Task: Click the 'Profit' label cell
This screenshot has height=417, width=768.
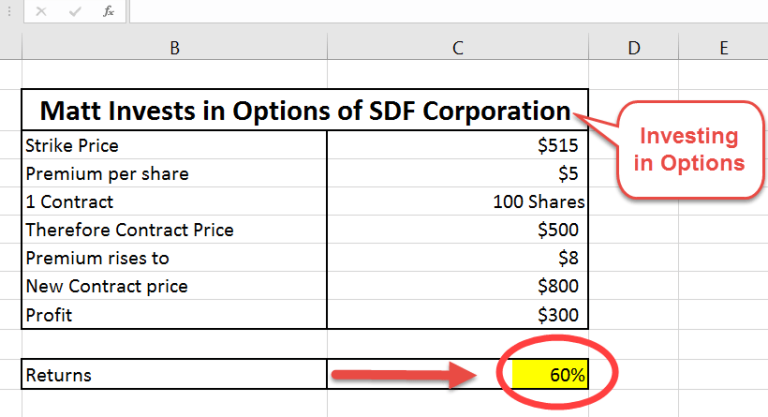Action: point(174,314)
